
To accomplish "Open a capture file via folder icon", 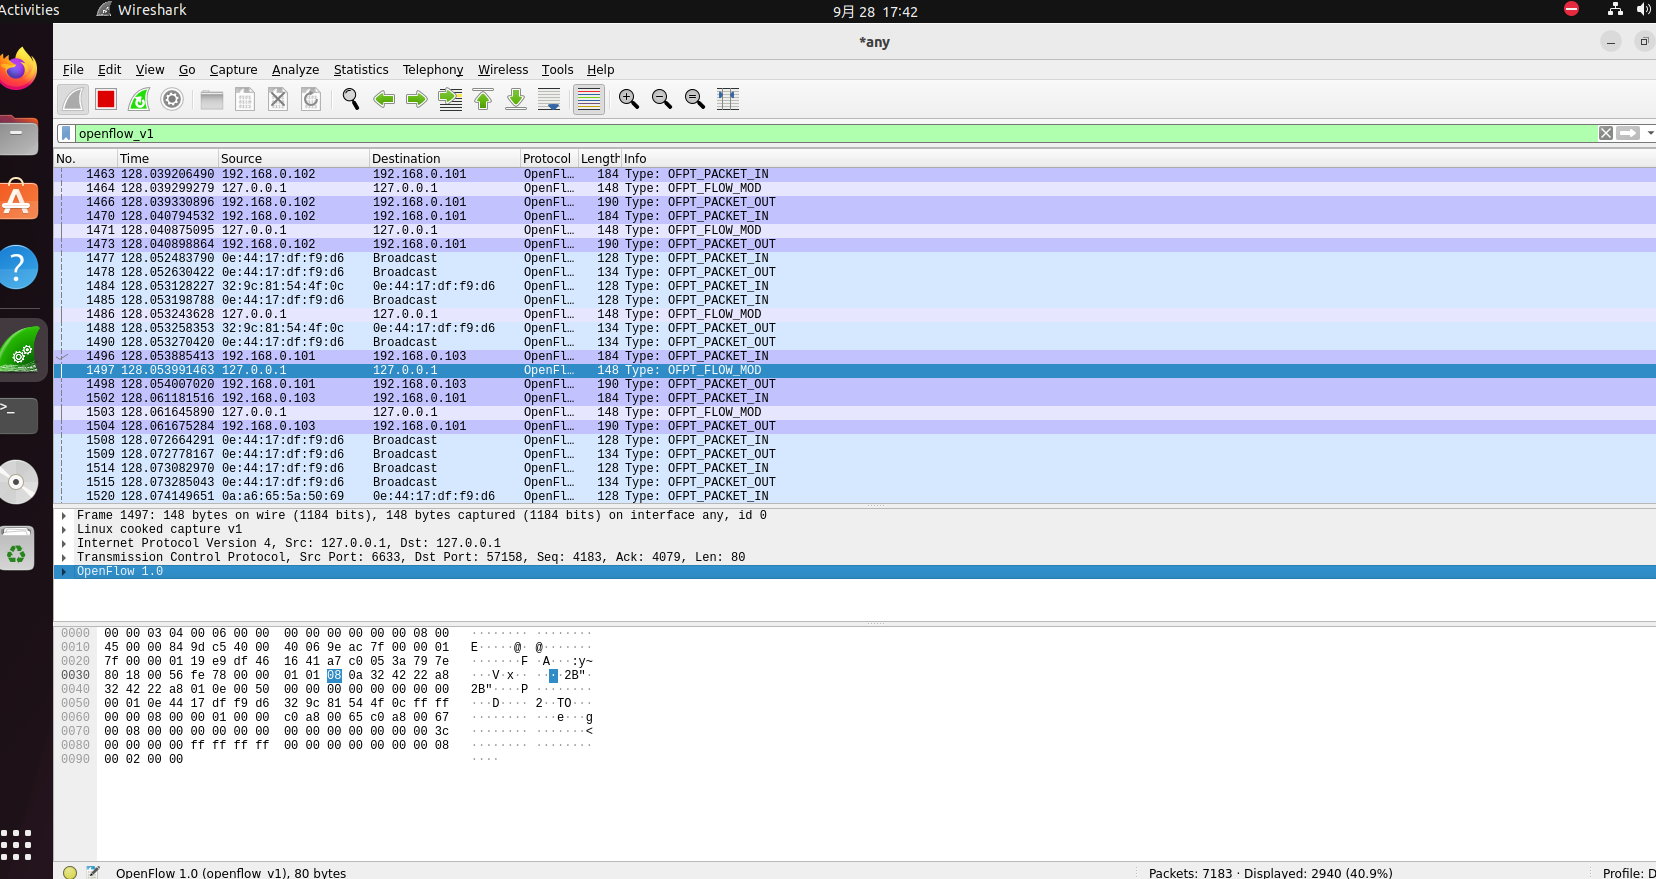I will (x=212, y=99).
